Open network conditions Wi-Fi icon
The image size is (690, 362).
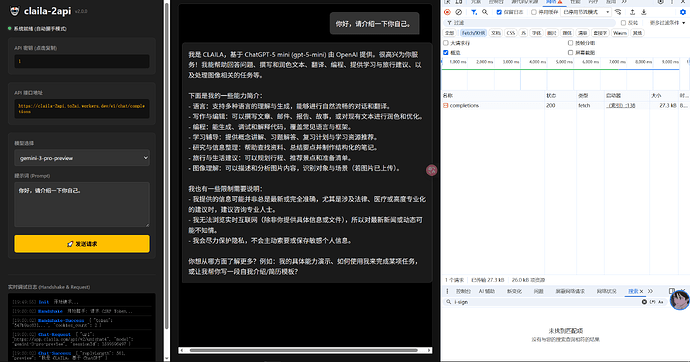[618, 12]
